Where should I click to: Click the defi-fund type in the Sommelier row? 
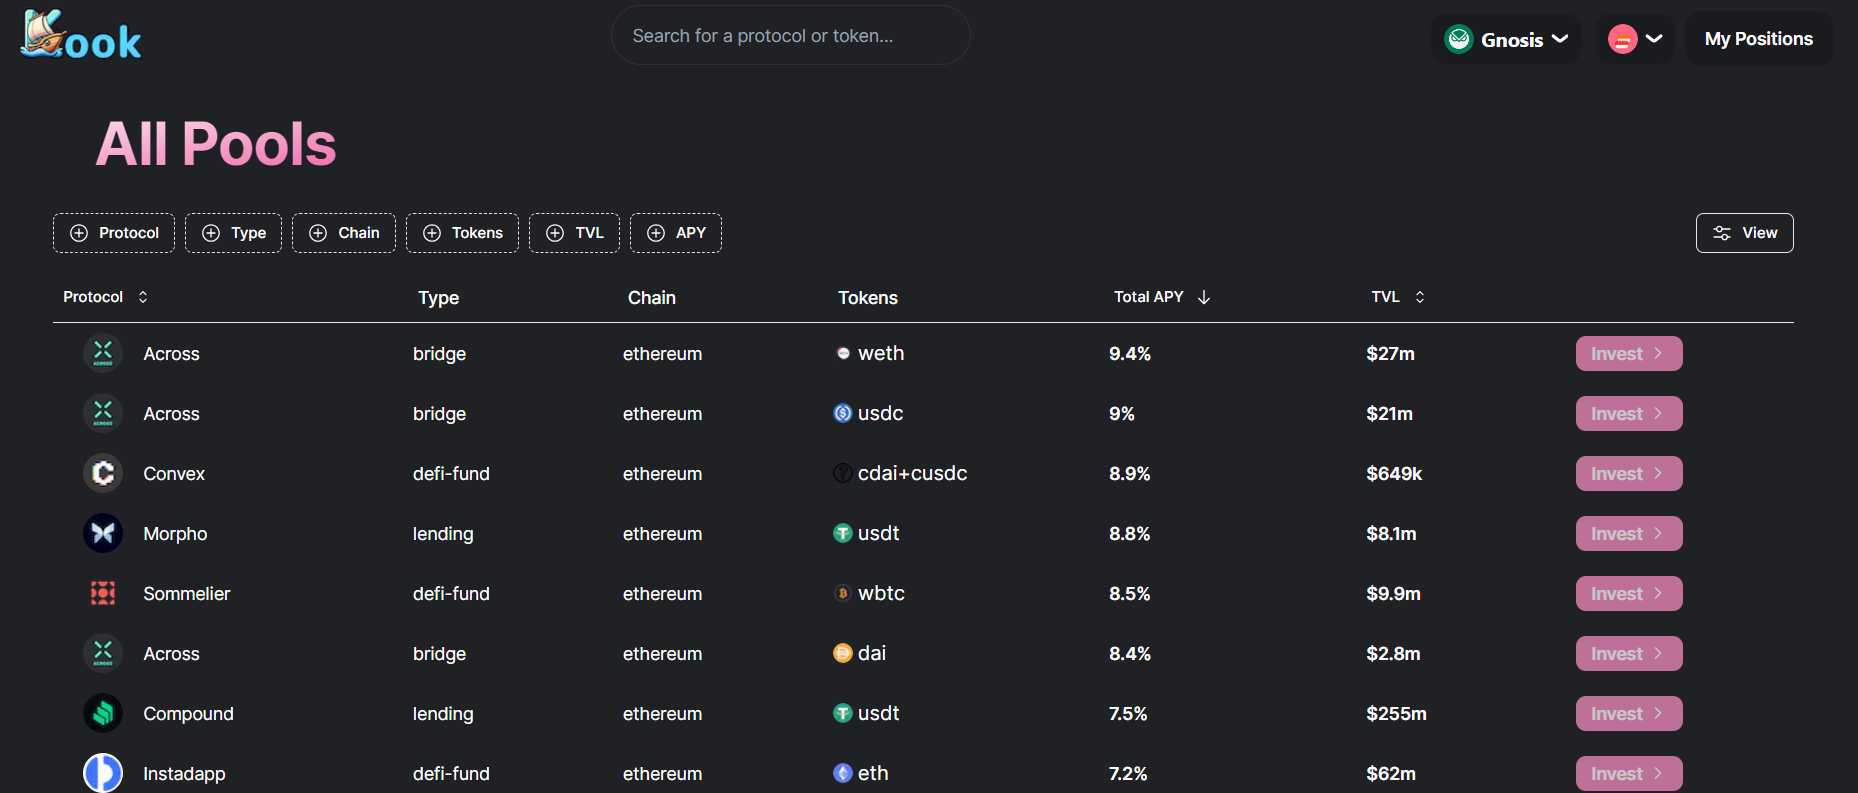click(451, 594)
